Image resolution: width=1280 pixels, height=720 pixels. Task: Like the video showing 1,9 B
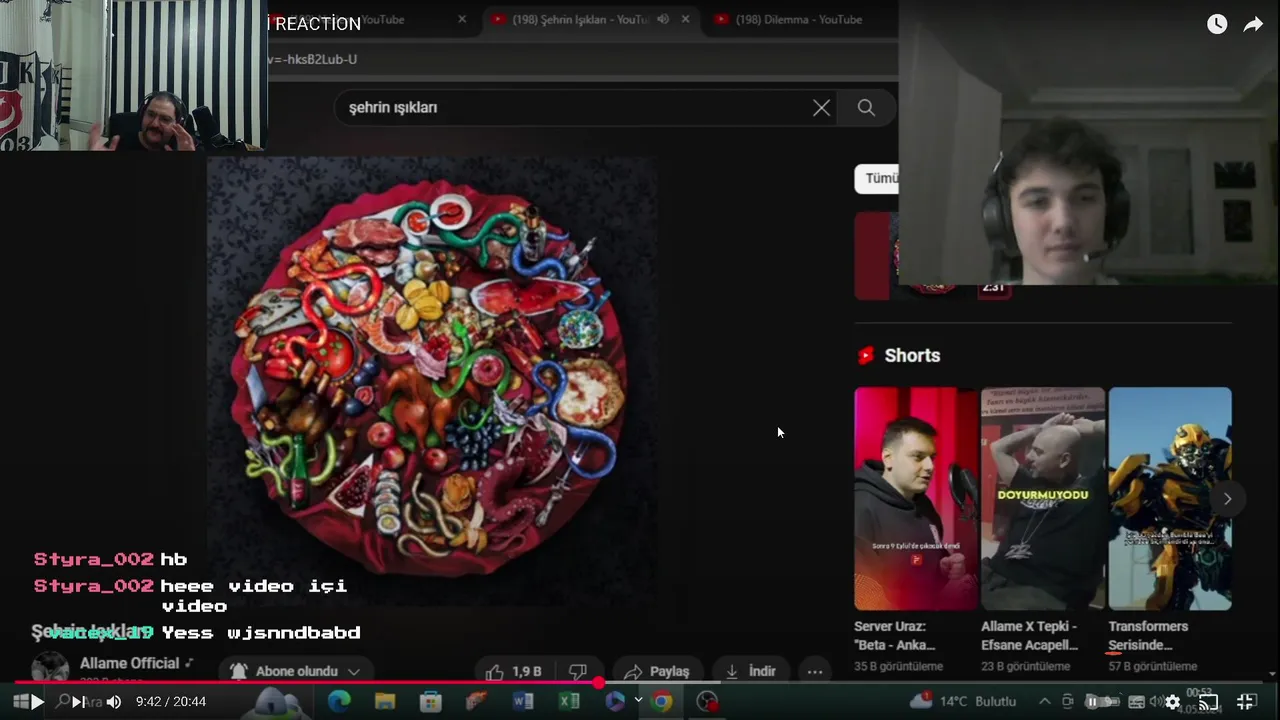pyautogui.click(x=514, y=671)
